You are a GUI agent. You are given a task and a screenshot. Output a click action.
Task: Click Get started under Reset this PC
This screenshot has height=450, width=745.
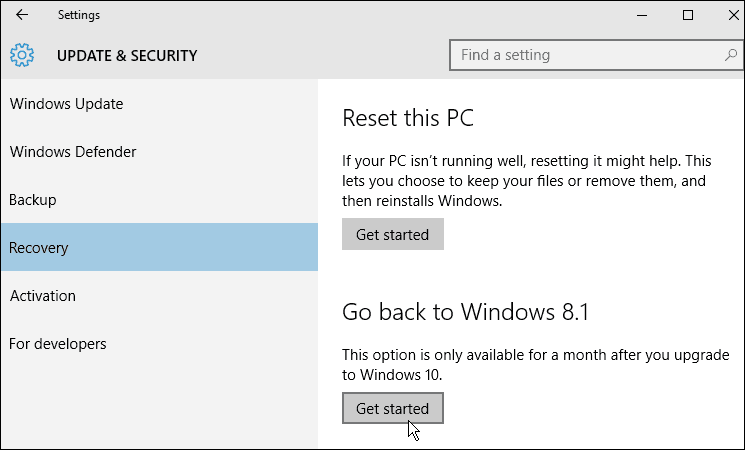pos(392,234)
